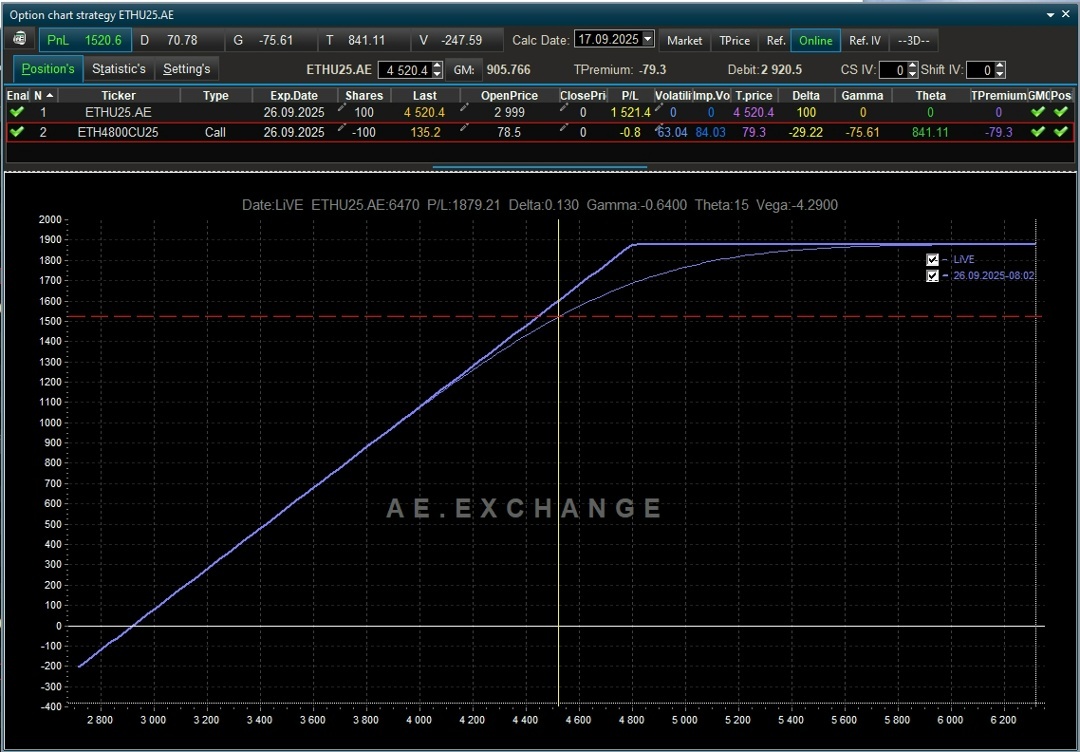This screenshot has height=752, width=1080.
Task: Click OpenPrice edit pencil in ETH4800CU25 row
Action: (464, 127)
